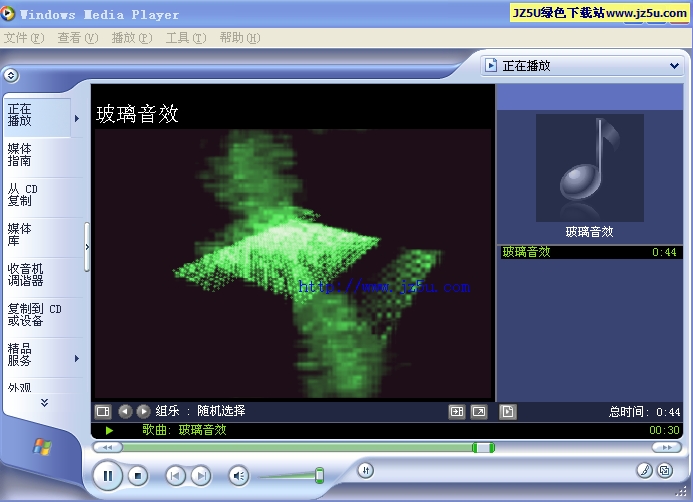
Task: Click the 随机选择 visualization name
Action: click(x=221, y=411)
